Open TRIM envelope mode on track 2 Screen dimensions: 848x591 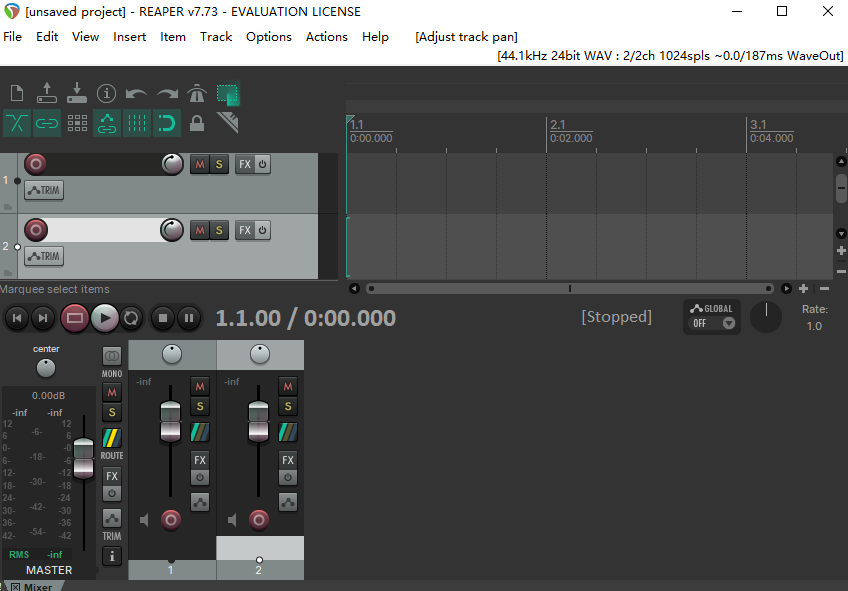(44, 256)
